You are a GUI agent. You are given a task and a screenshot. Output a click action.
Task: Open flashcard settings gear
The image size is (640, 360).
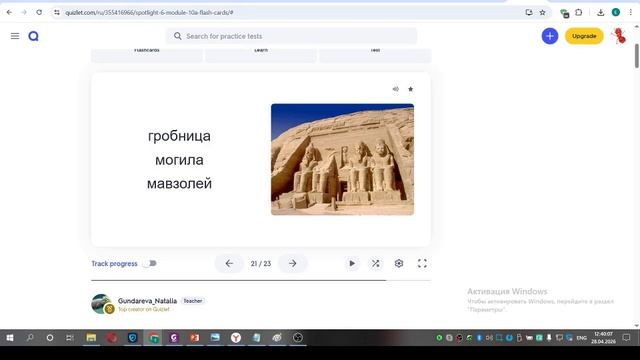pos(399,264)
